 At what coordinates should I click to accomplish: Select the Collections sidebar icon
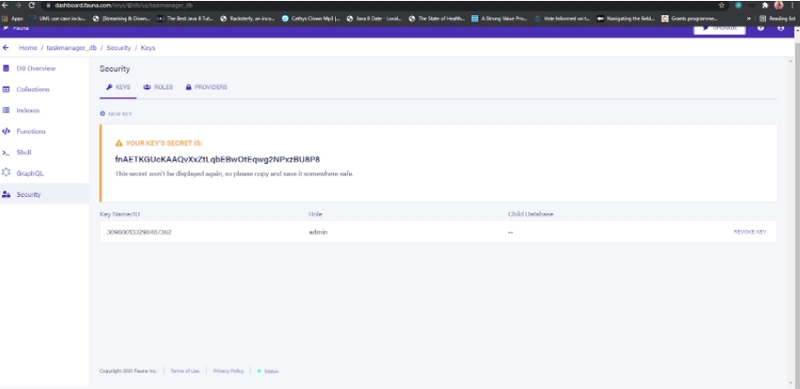pyautogui.click(x=6, y=89)
